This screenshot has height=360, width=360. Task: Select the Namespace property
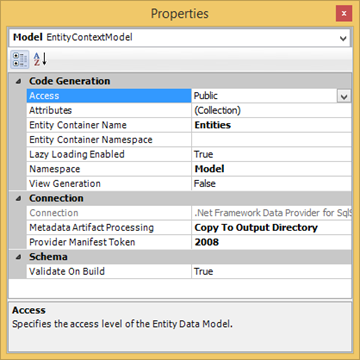coord(109,169)
